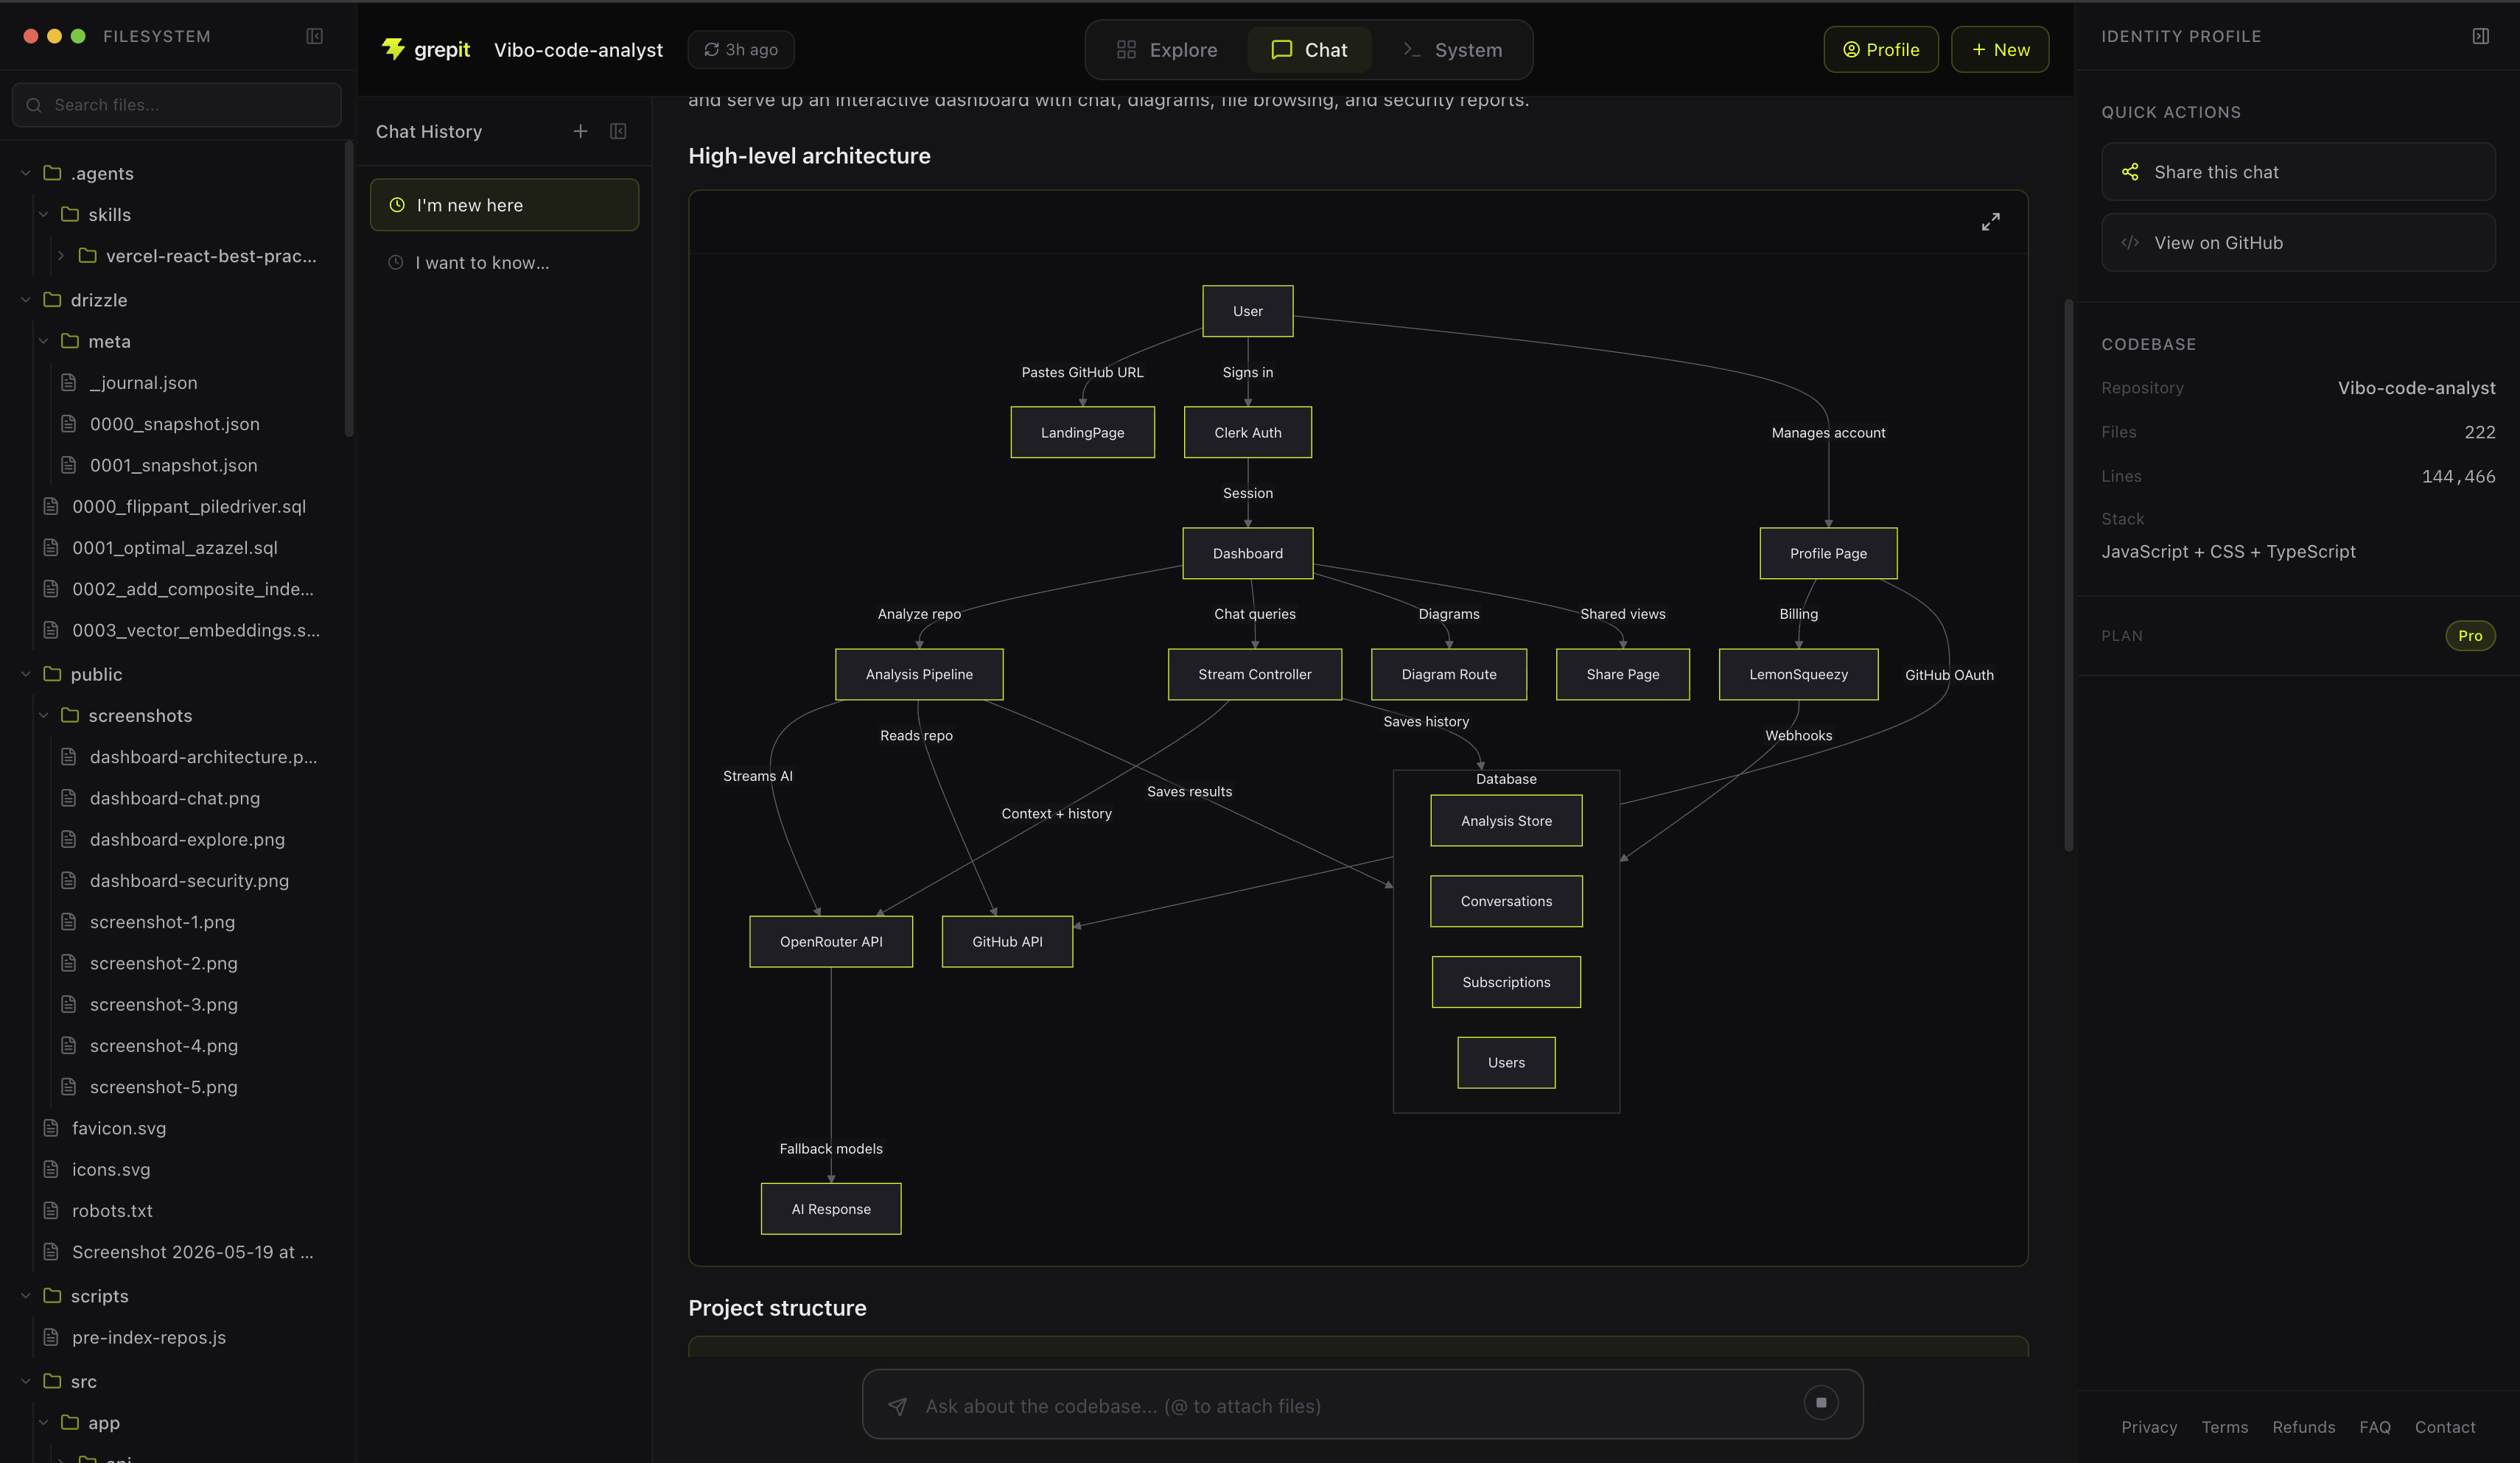Open the I want to know chat
The height and width of the screenshot is (1463, 2520).
(x=504, y=262)
